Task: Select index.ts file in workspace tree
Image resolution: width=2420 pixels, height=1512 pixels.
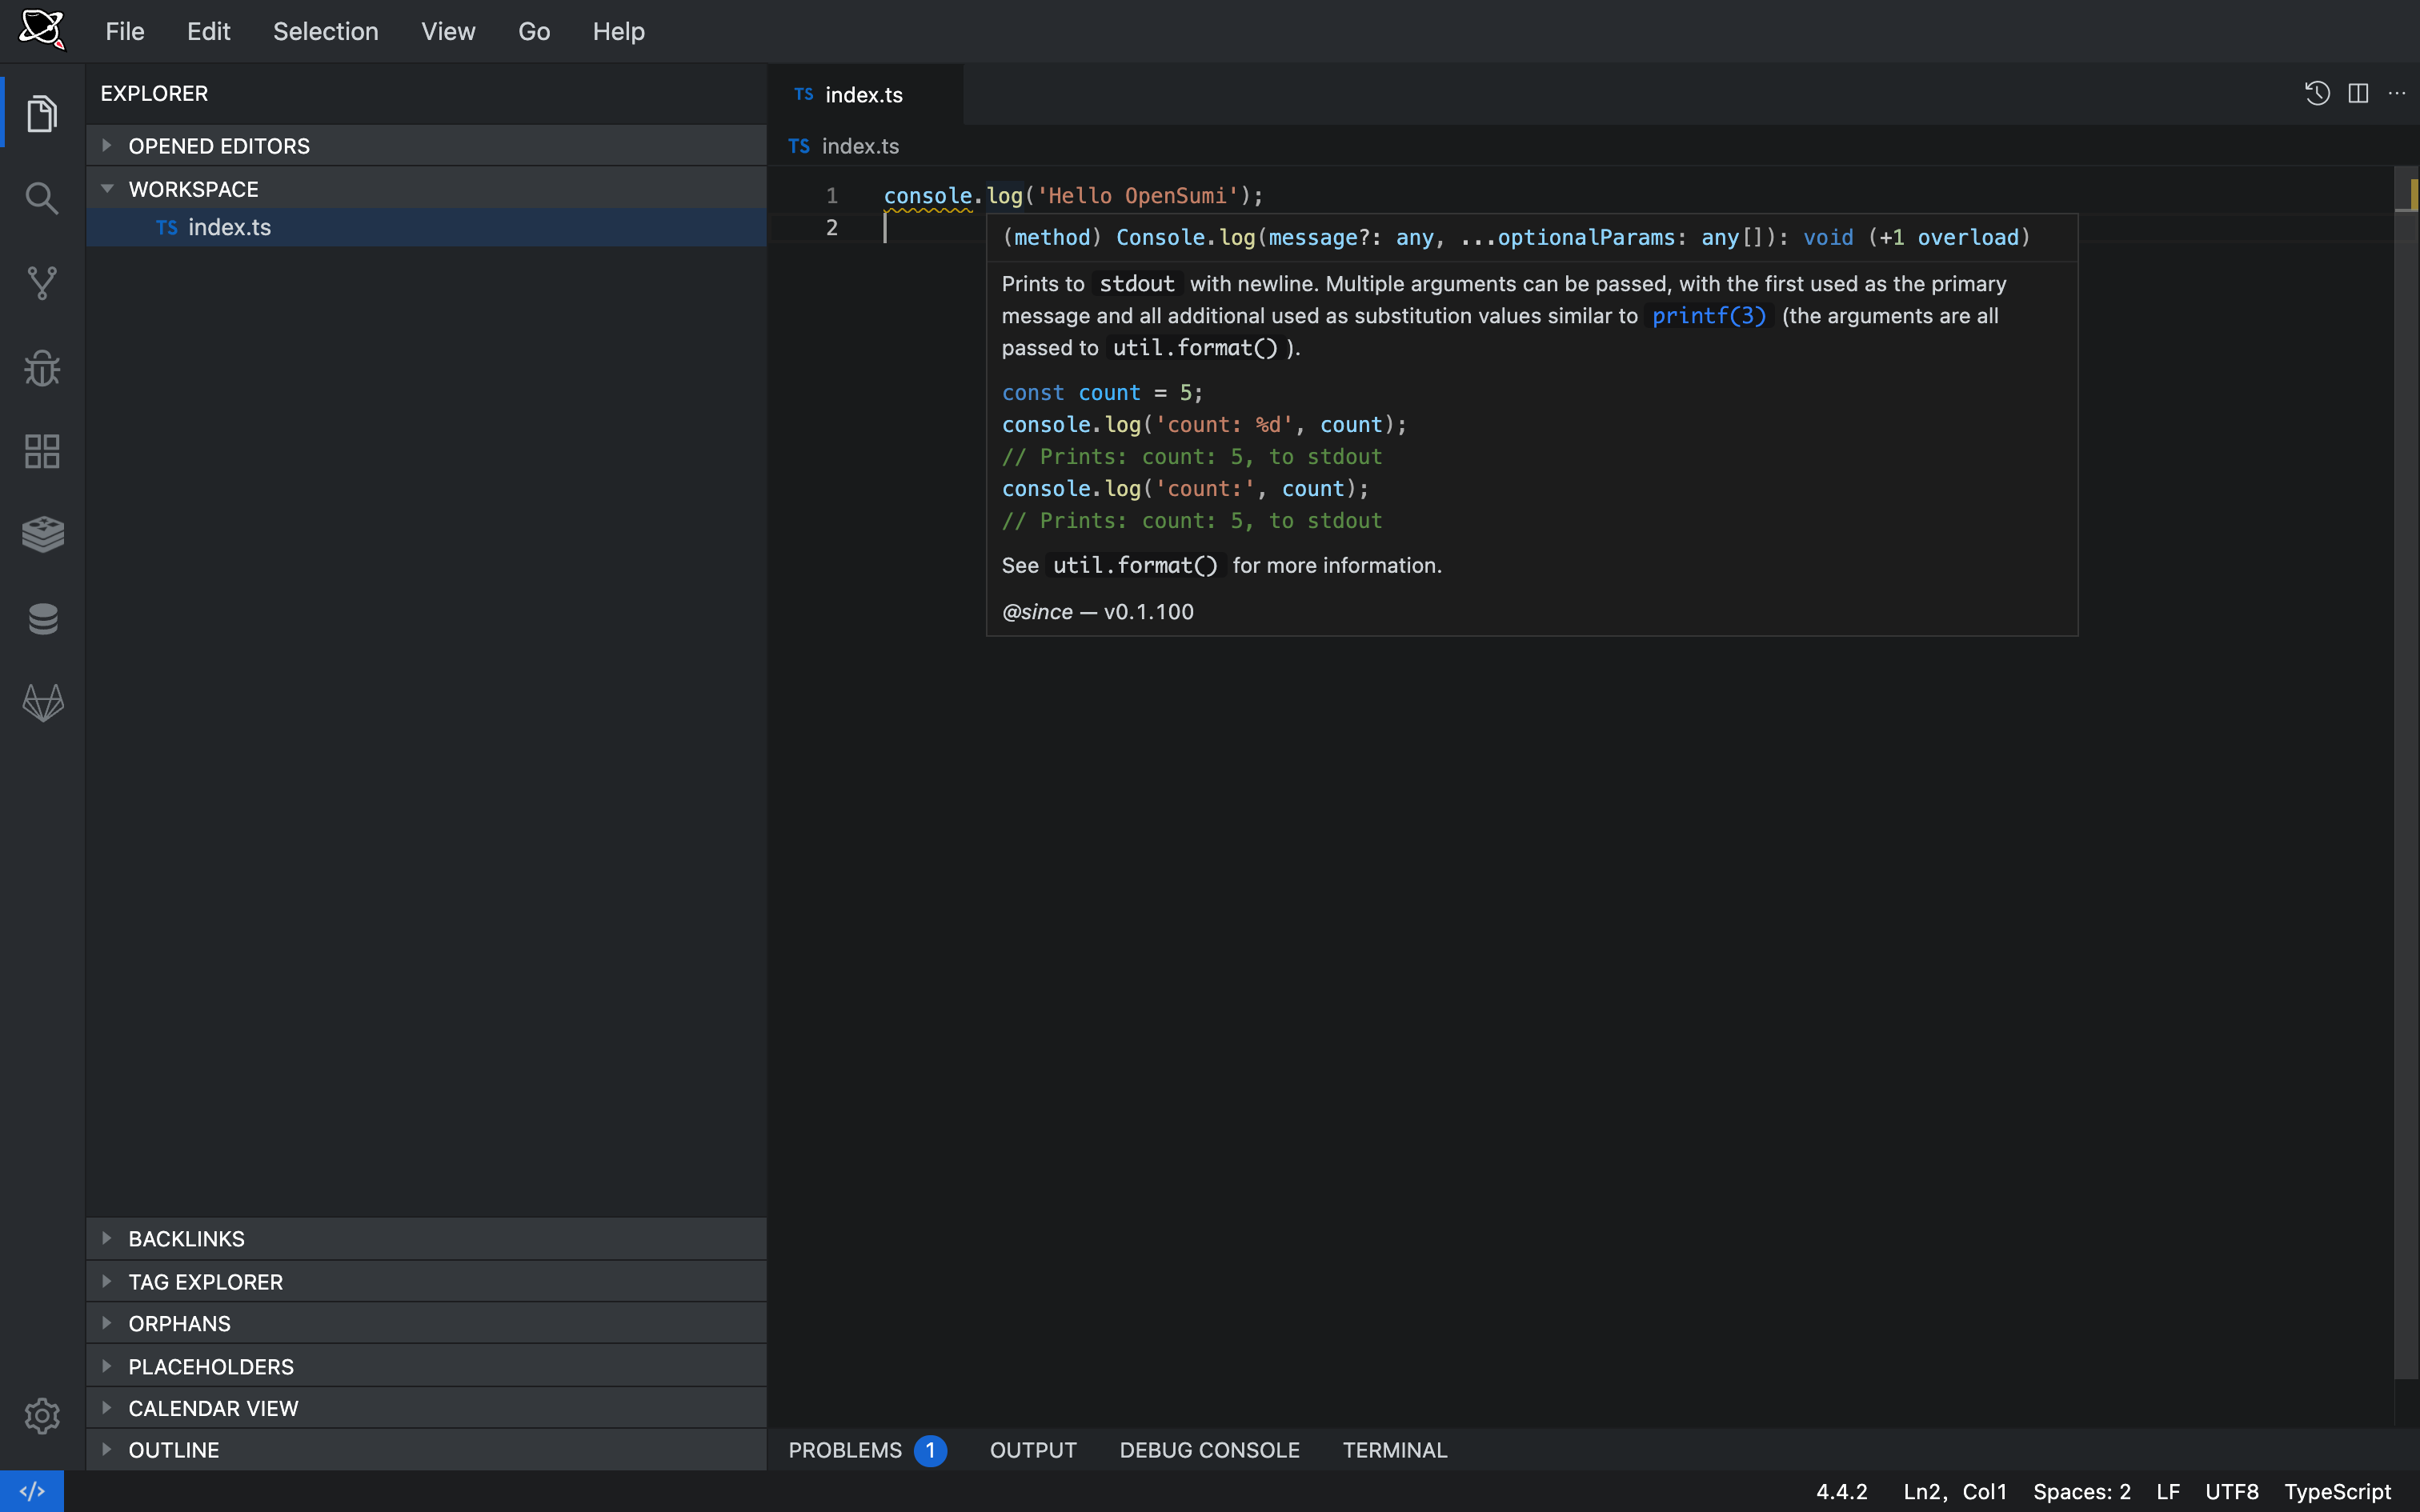Action: click(230, 226)
